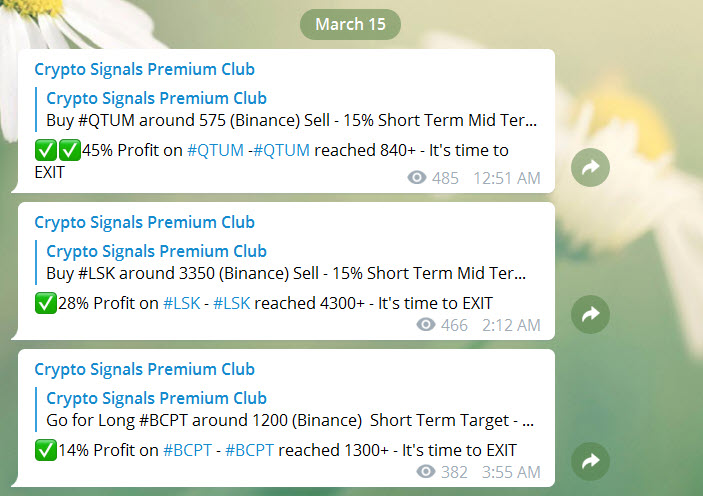This screenshot has height=496, width=703.
Task: Open the quoted Go for Long #BCPT reply
Action: pyautogui.click(x=287, y=409)
